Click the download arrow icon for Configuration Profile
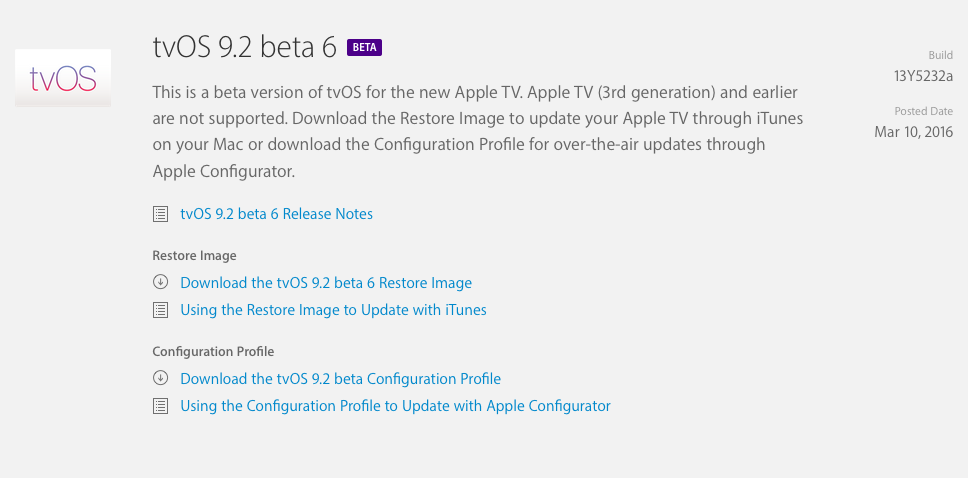 161,378
